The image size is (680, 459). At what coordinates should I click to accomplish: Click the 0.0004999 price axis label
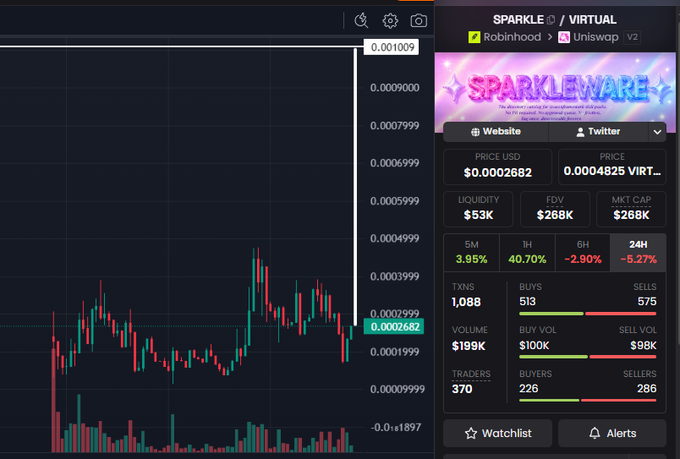point(395,239)
